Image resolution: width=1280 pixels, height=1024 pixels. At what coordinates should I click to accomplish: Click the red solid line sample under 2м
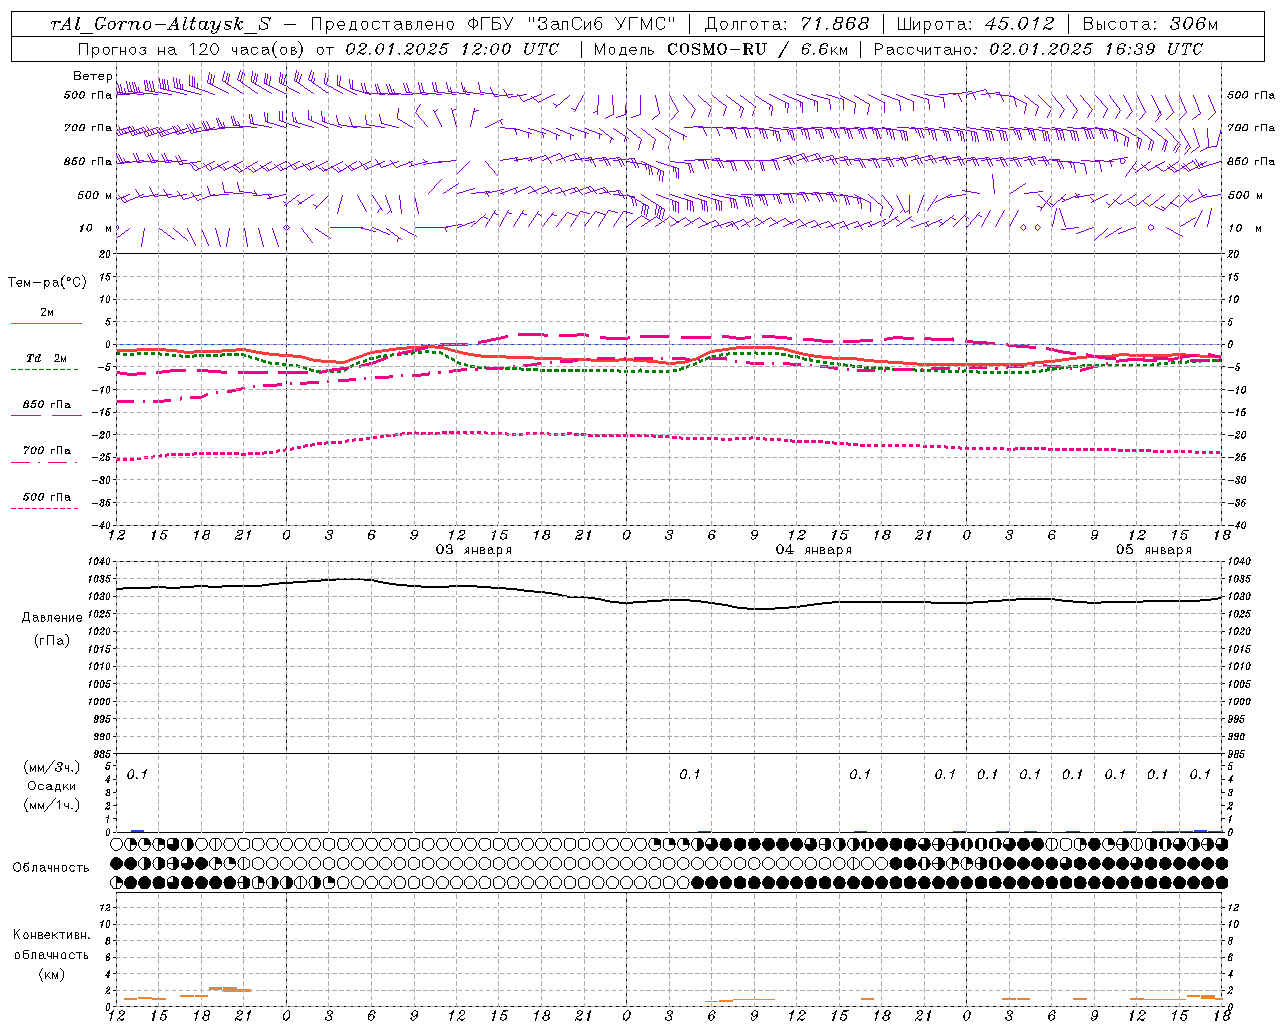(x=46, y=324)
